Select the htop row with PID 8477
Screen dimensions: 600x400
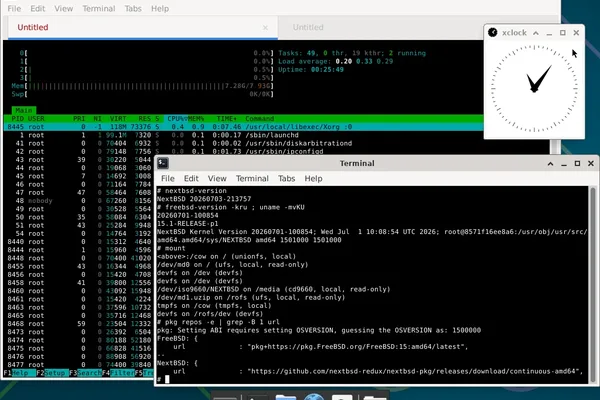pos(79,365)
